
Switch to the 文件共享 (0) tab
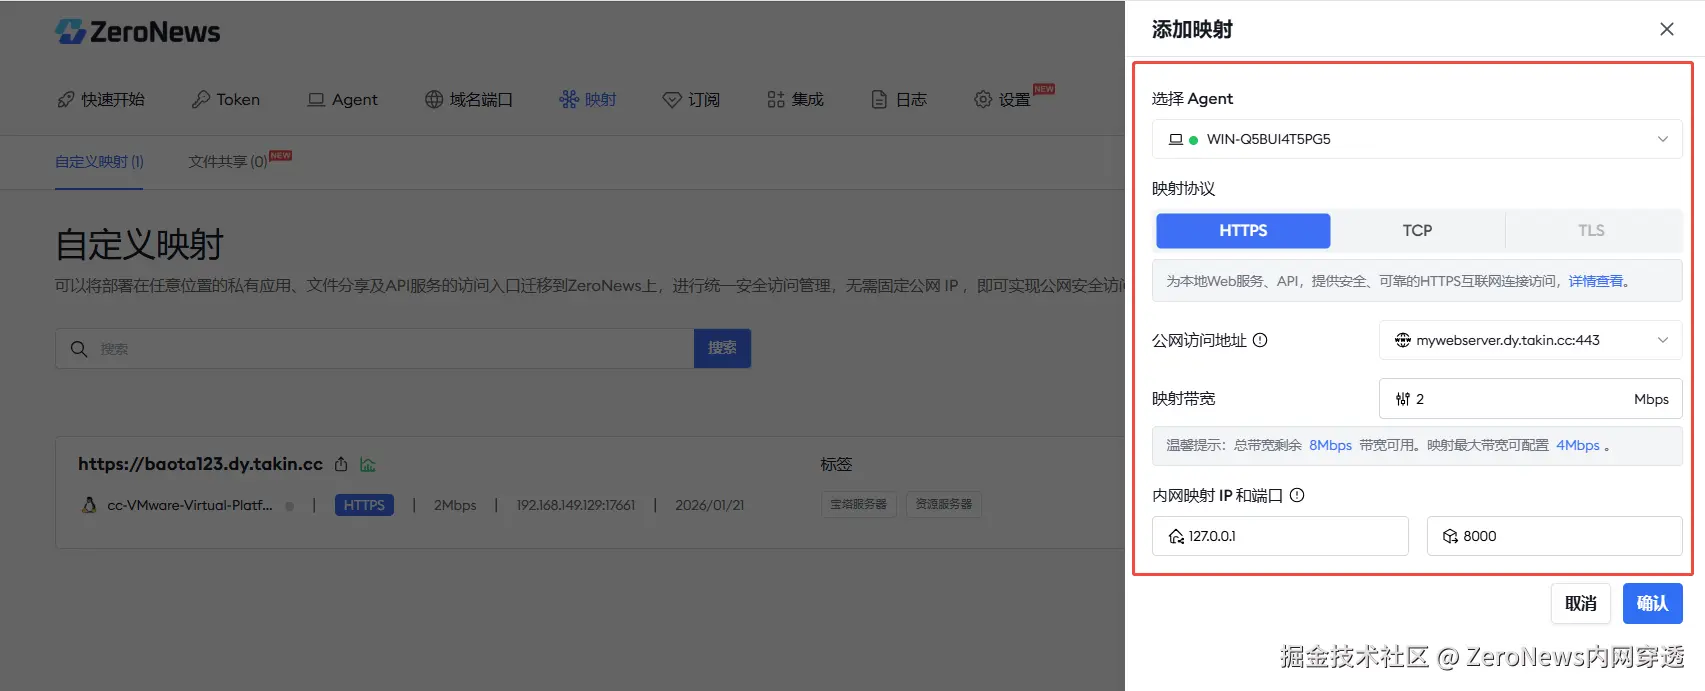click(228, 161)
